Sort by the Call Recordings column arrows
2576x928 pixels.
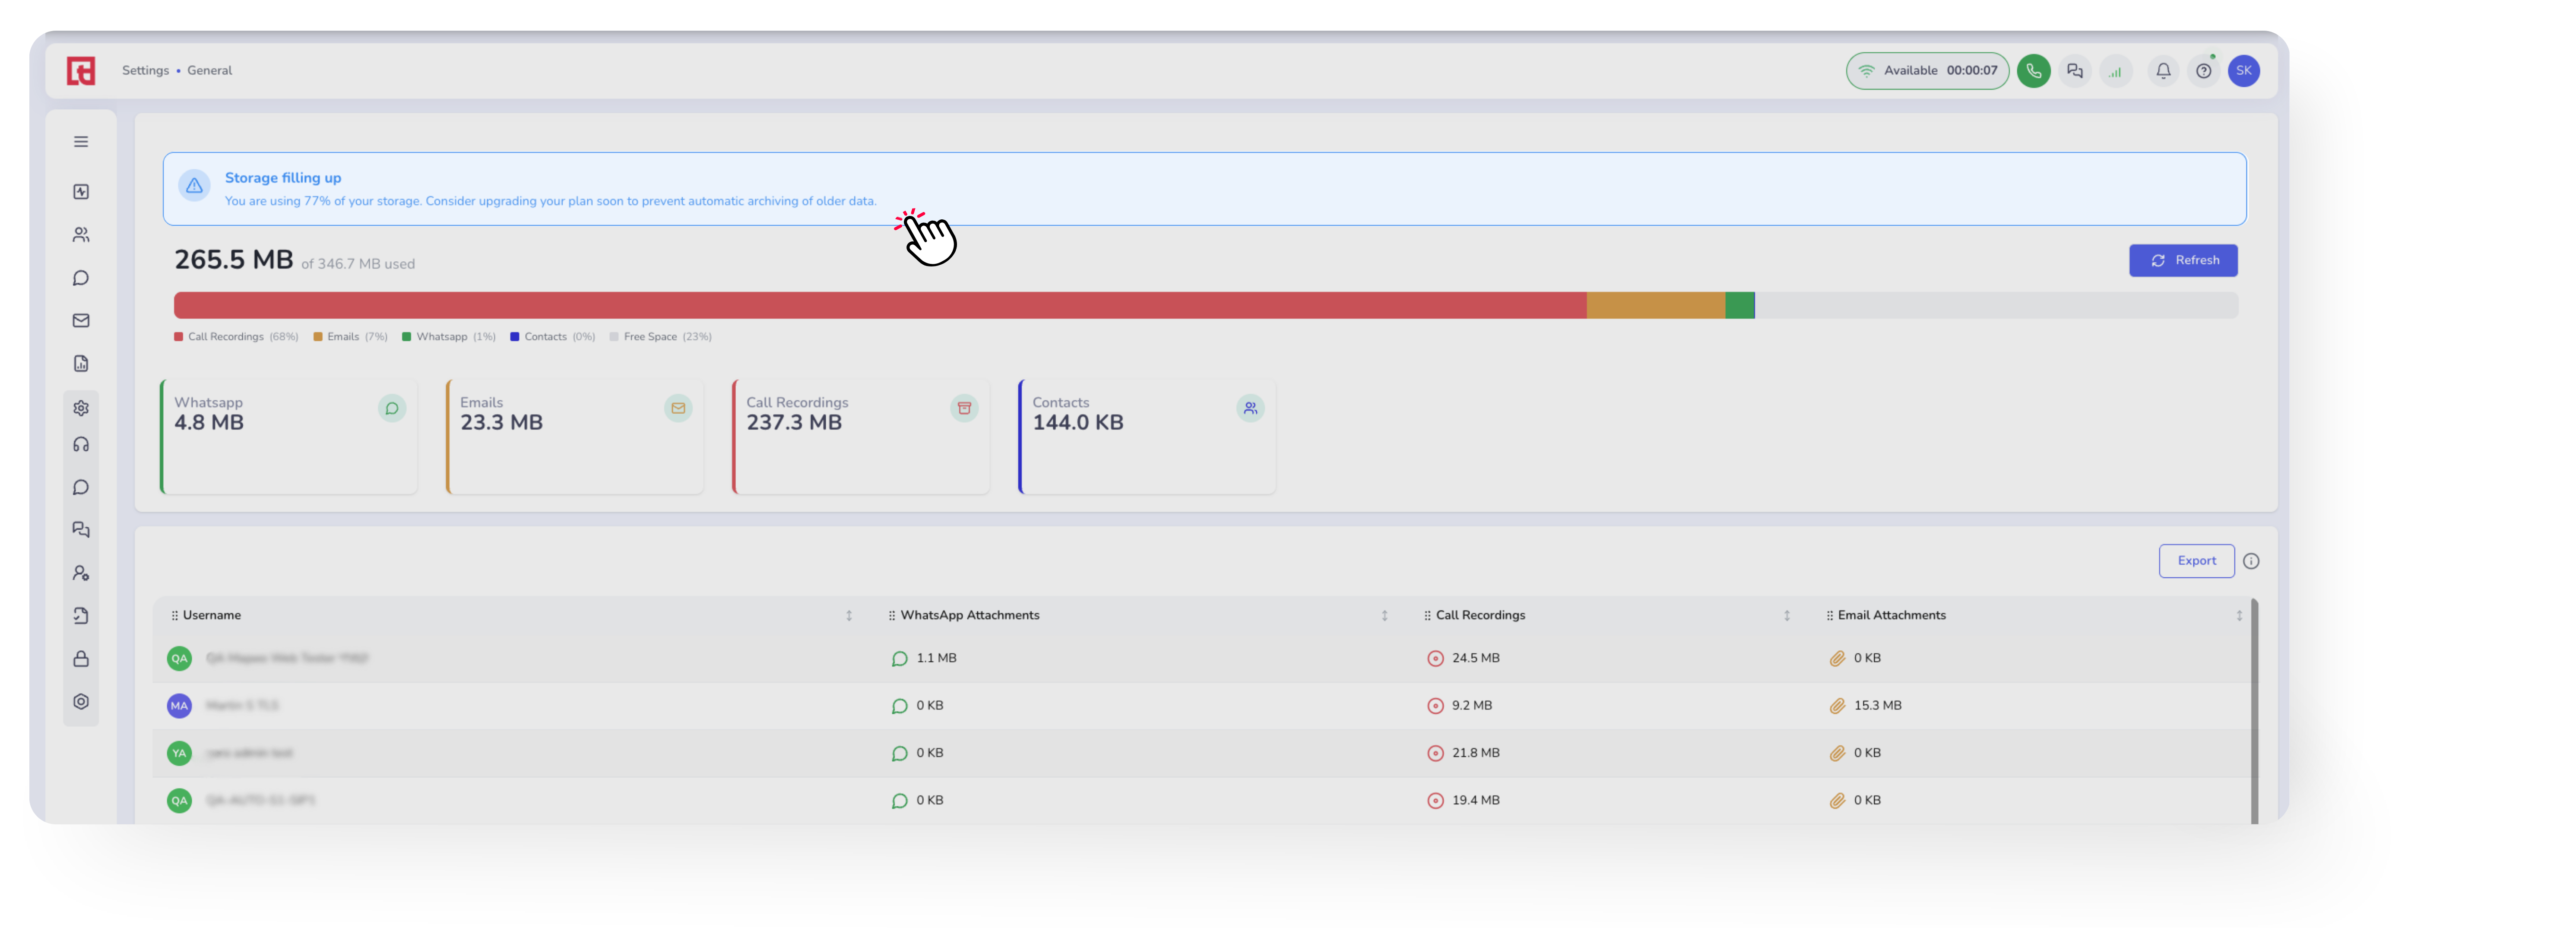[x=1786, y=616]
